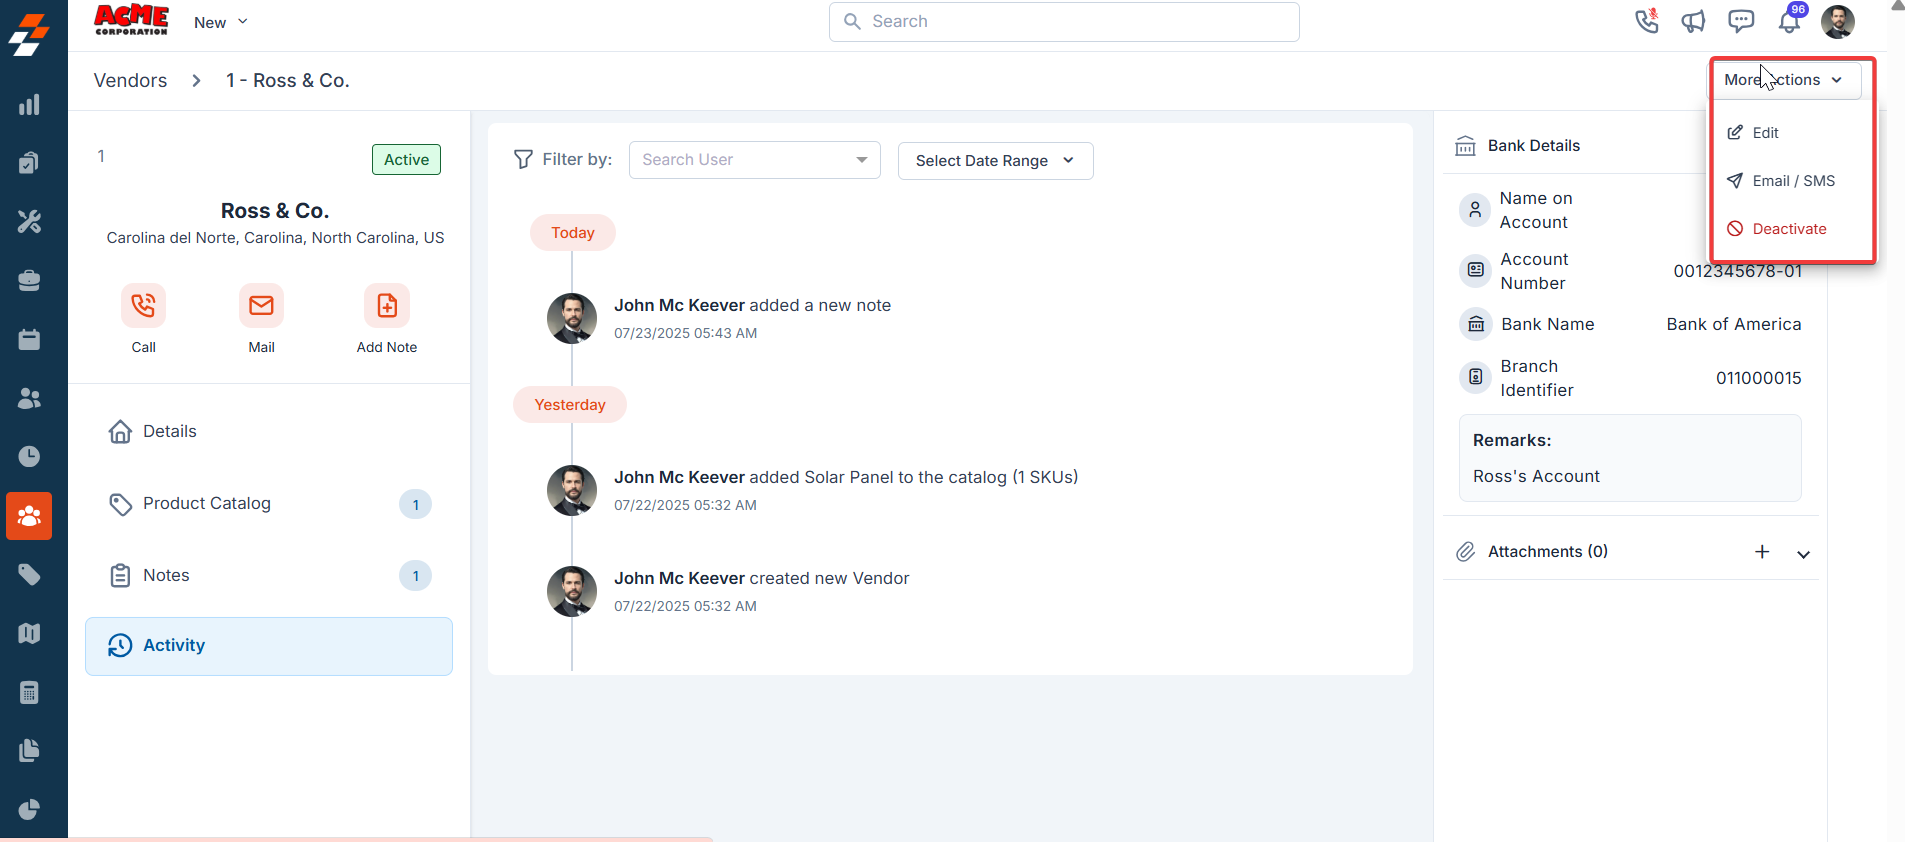Go to Vendors breadcrumb link

[x=130, y=80]
